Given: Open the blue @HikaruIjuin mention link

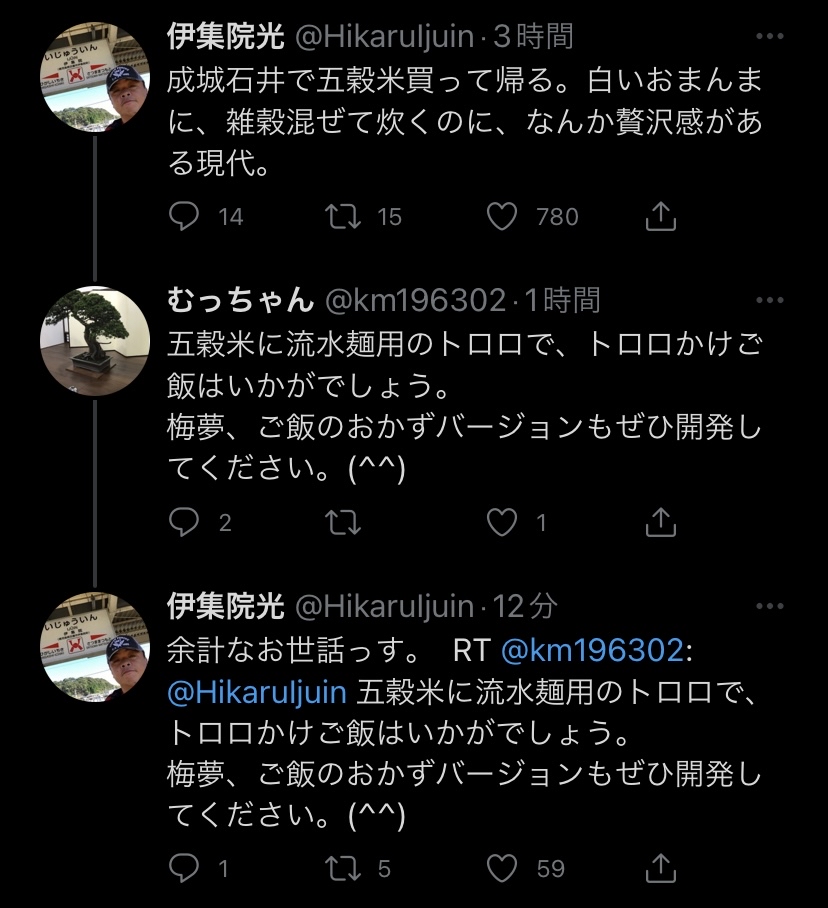Looking at the screenshot, I should point(257,692).
